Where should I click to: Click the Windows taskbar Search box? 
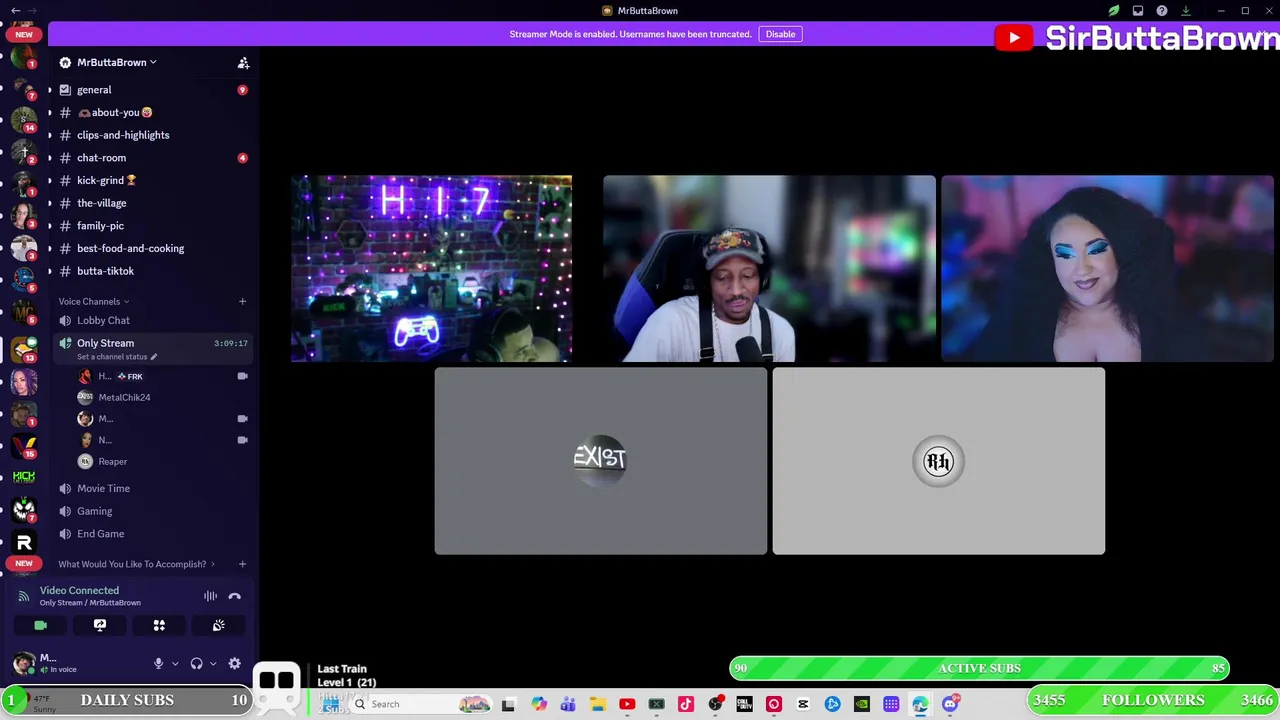(x=420, y=704)
